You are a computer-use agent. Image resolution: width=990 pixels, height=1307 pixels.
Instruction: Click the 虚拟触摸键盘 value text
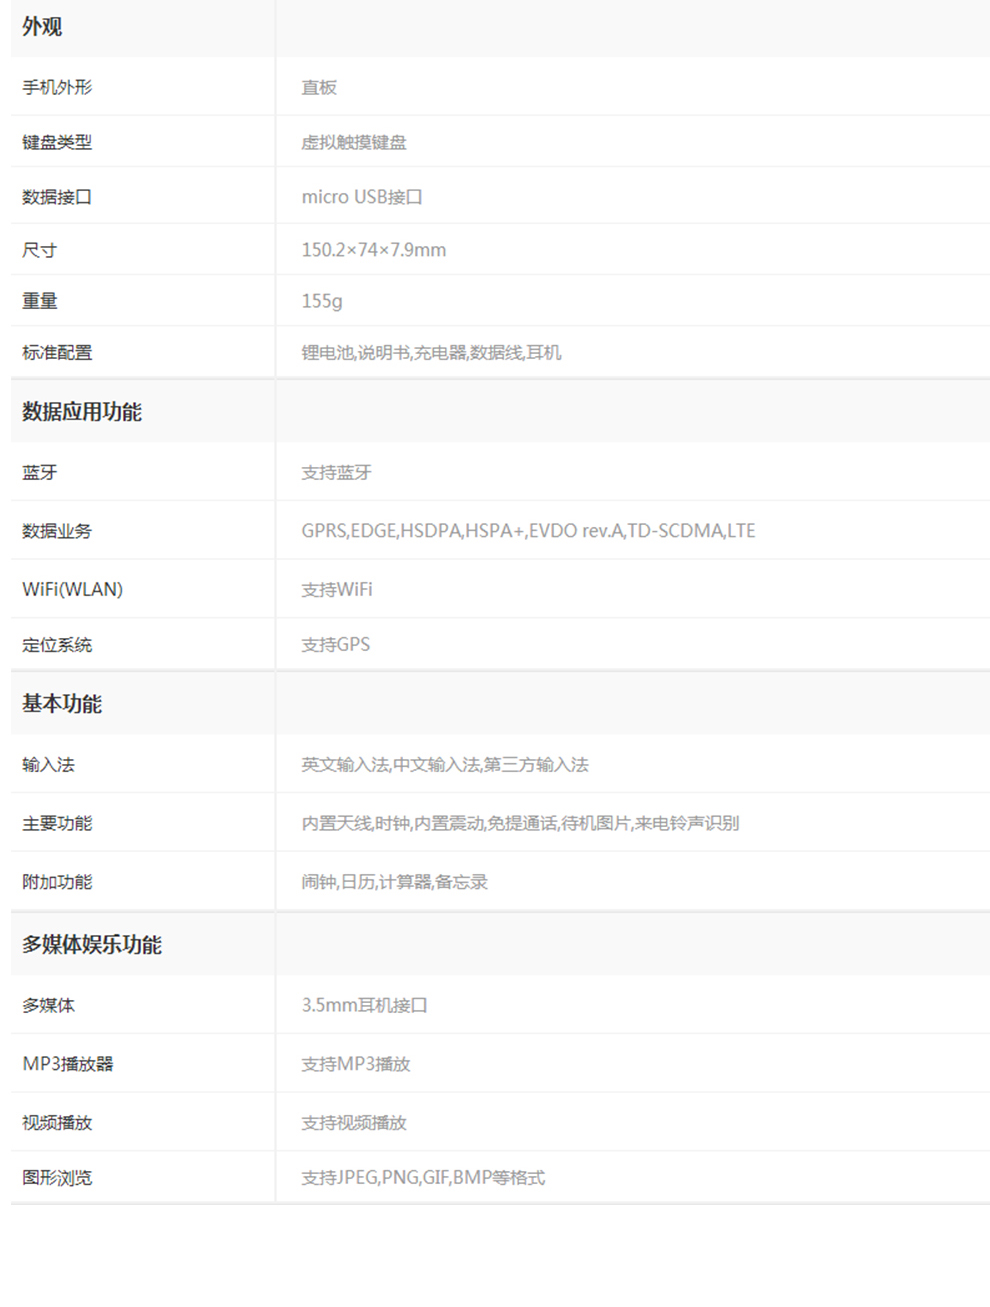[x=354, y=142]
